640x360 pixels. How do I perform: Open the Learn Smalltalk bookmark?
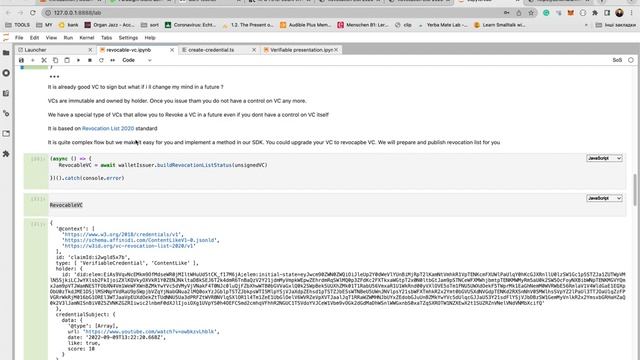pos(499,25)
